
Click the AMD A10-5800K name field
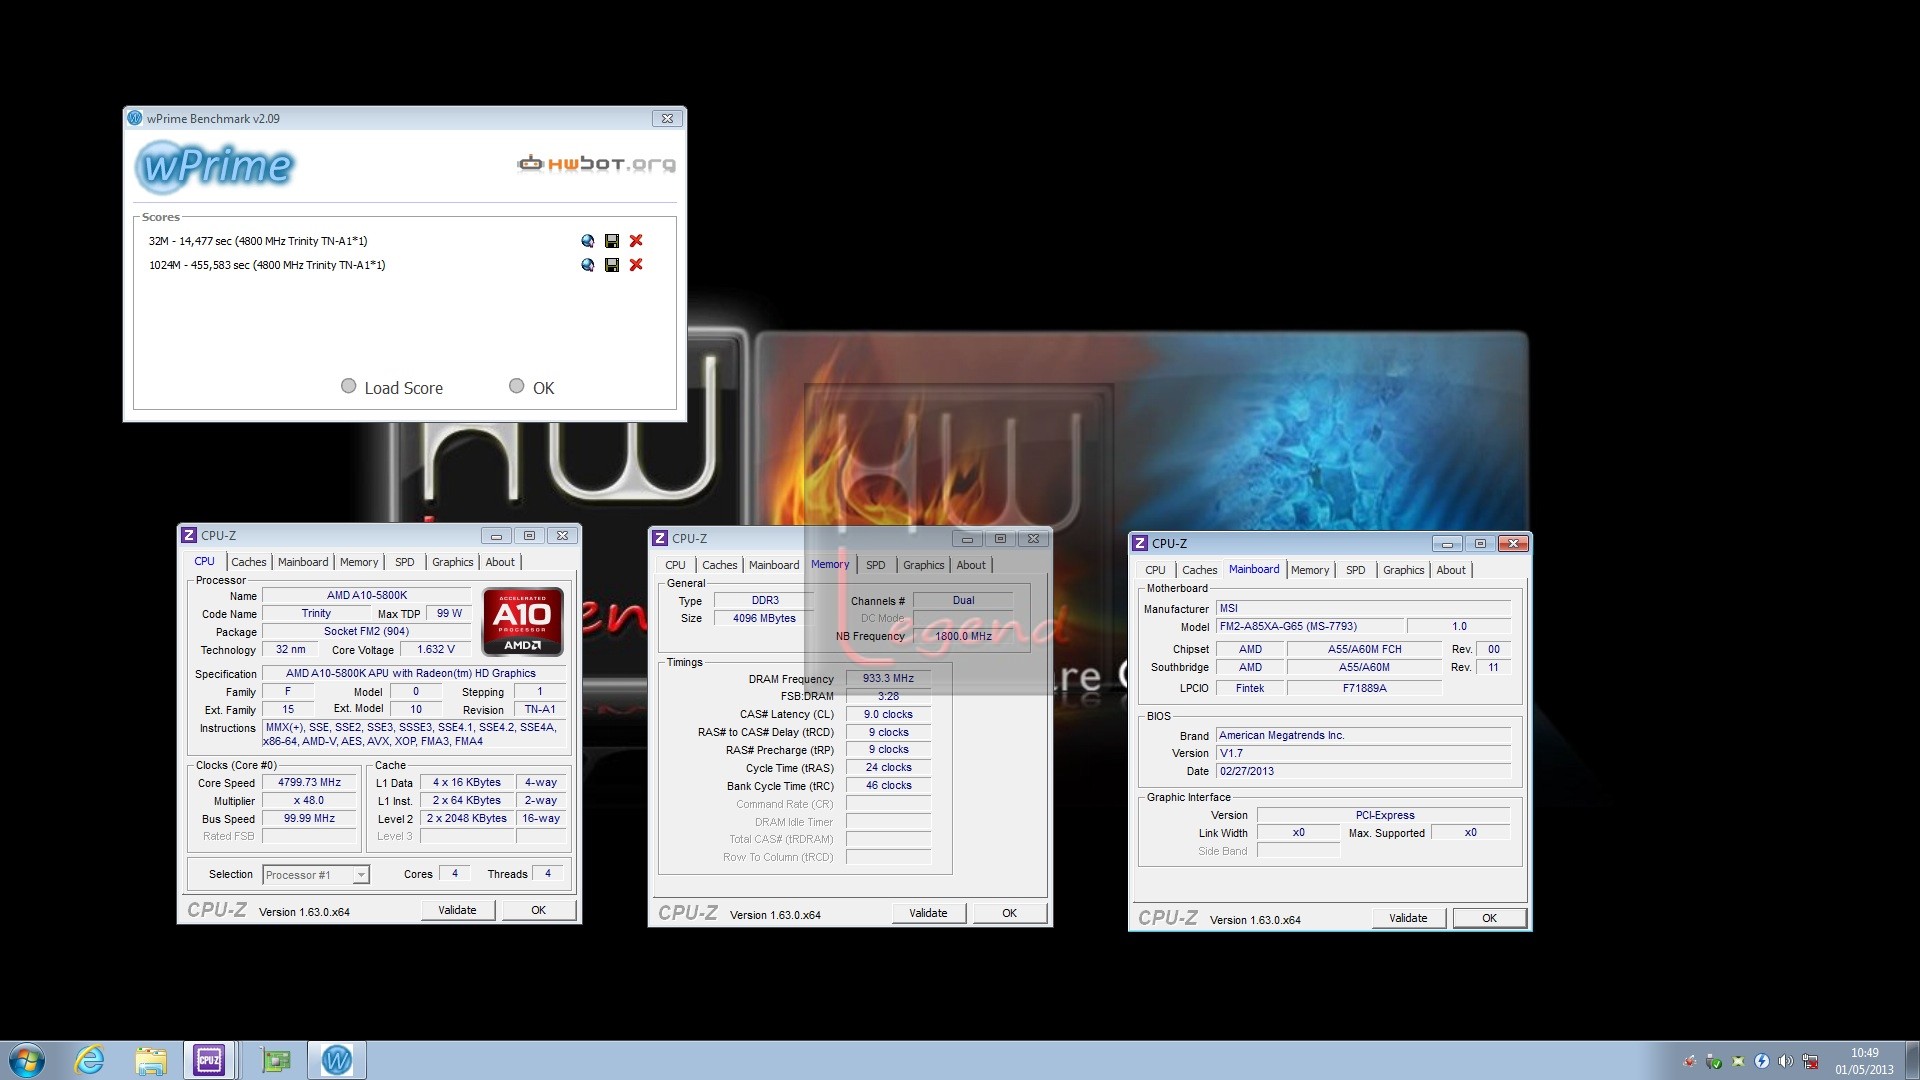coord(367,596)
